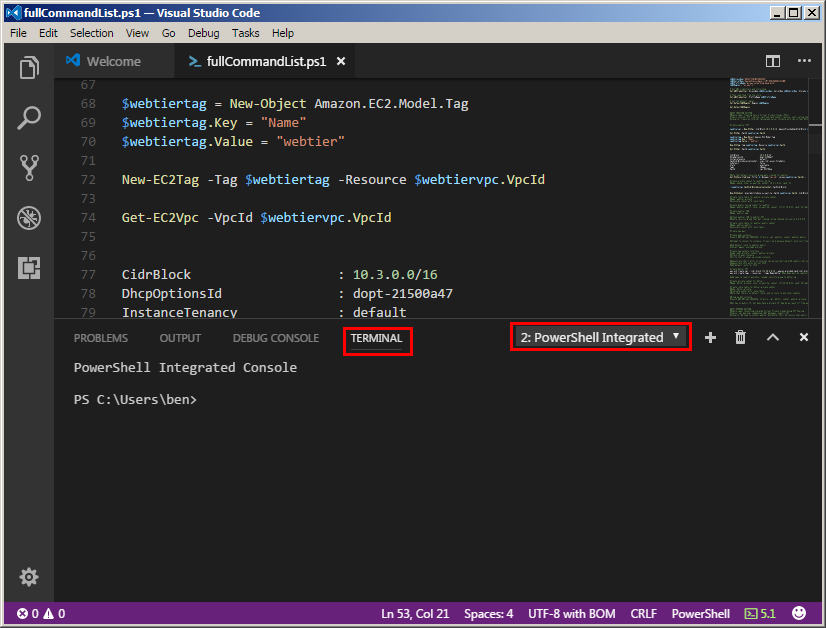Click line number 74 in the gutter

coord(88,218)
